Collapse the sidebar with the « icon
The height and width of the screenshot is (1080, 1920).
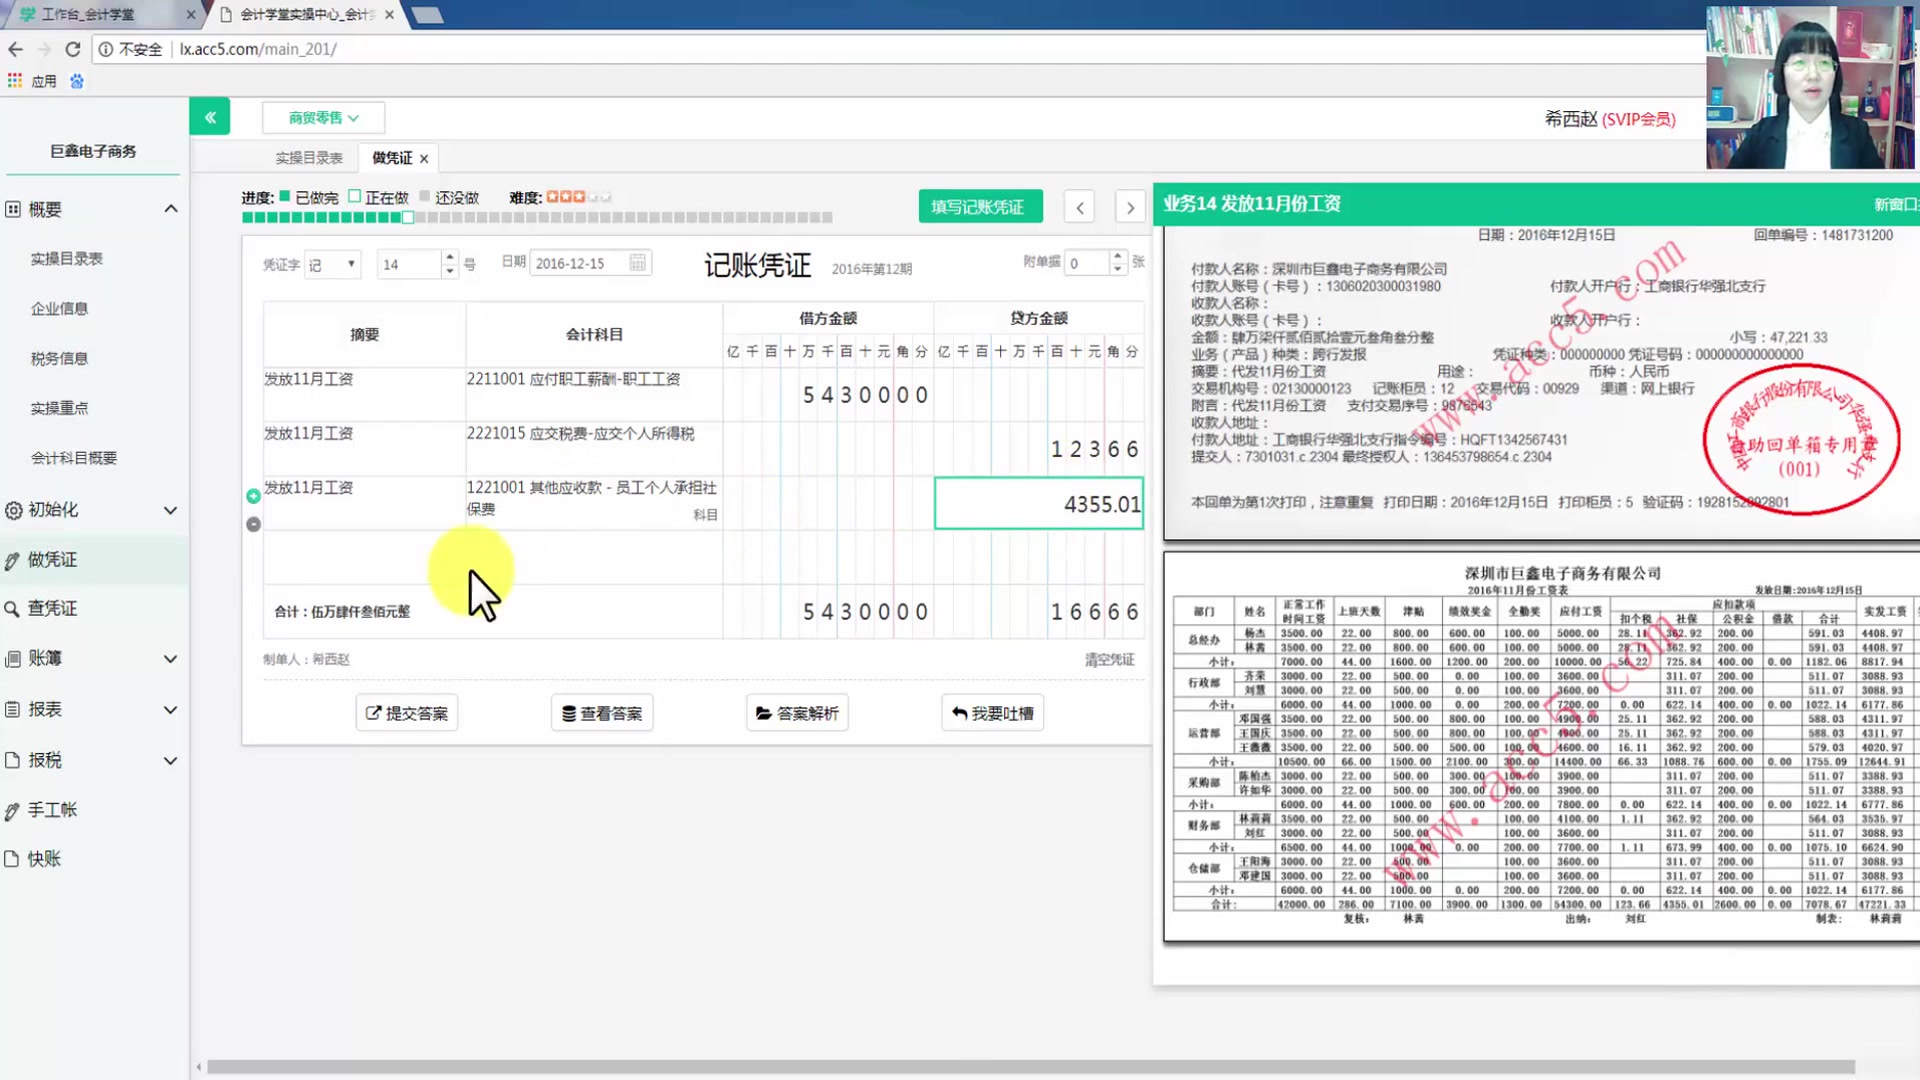pos(209,116)
